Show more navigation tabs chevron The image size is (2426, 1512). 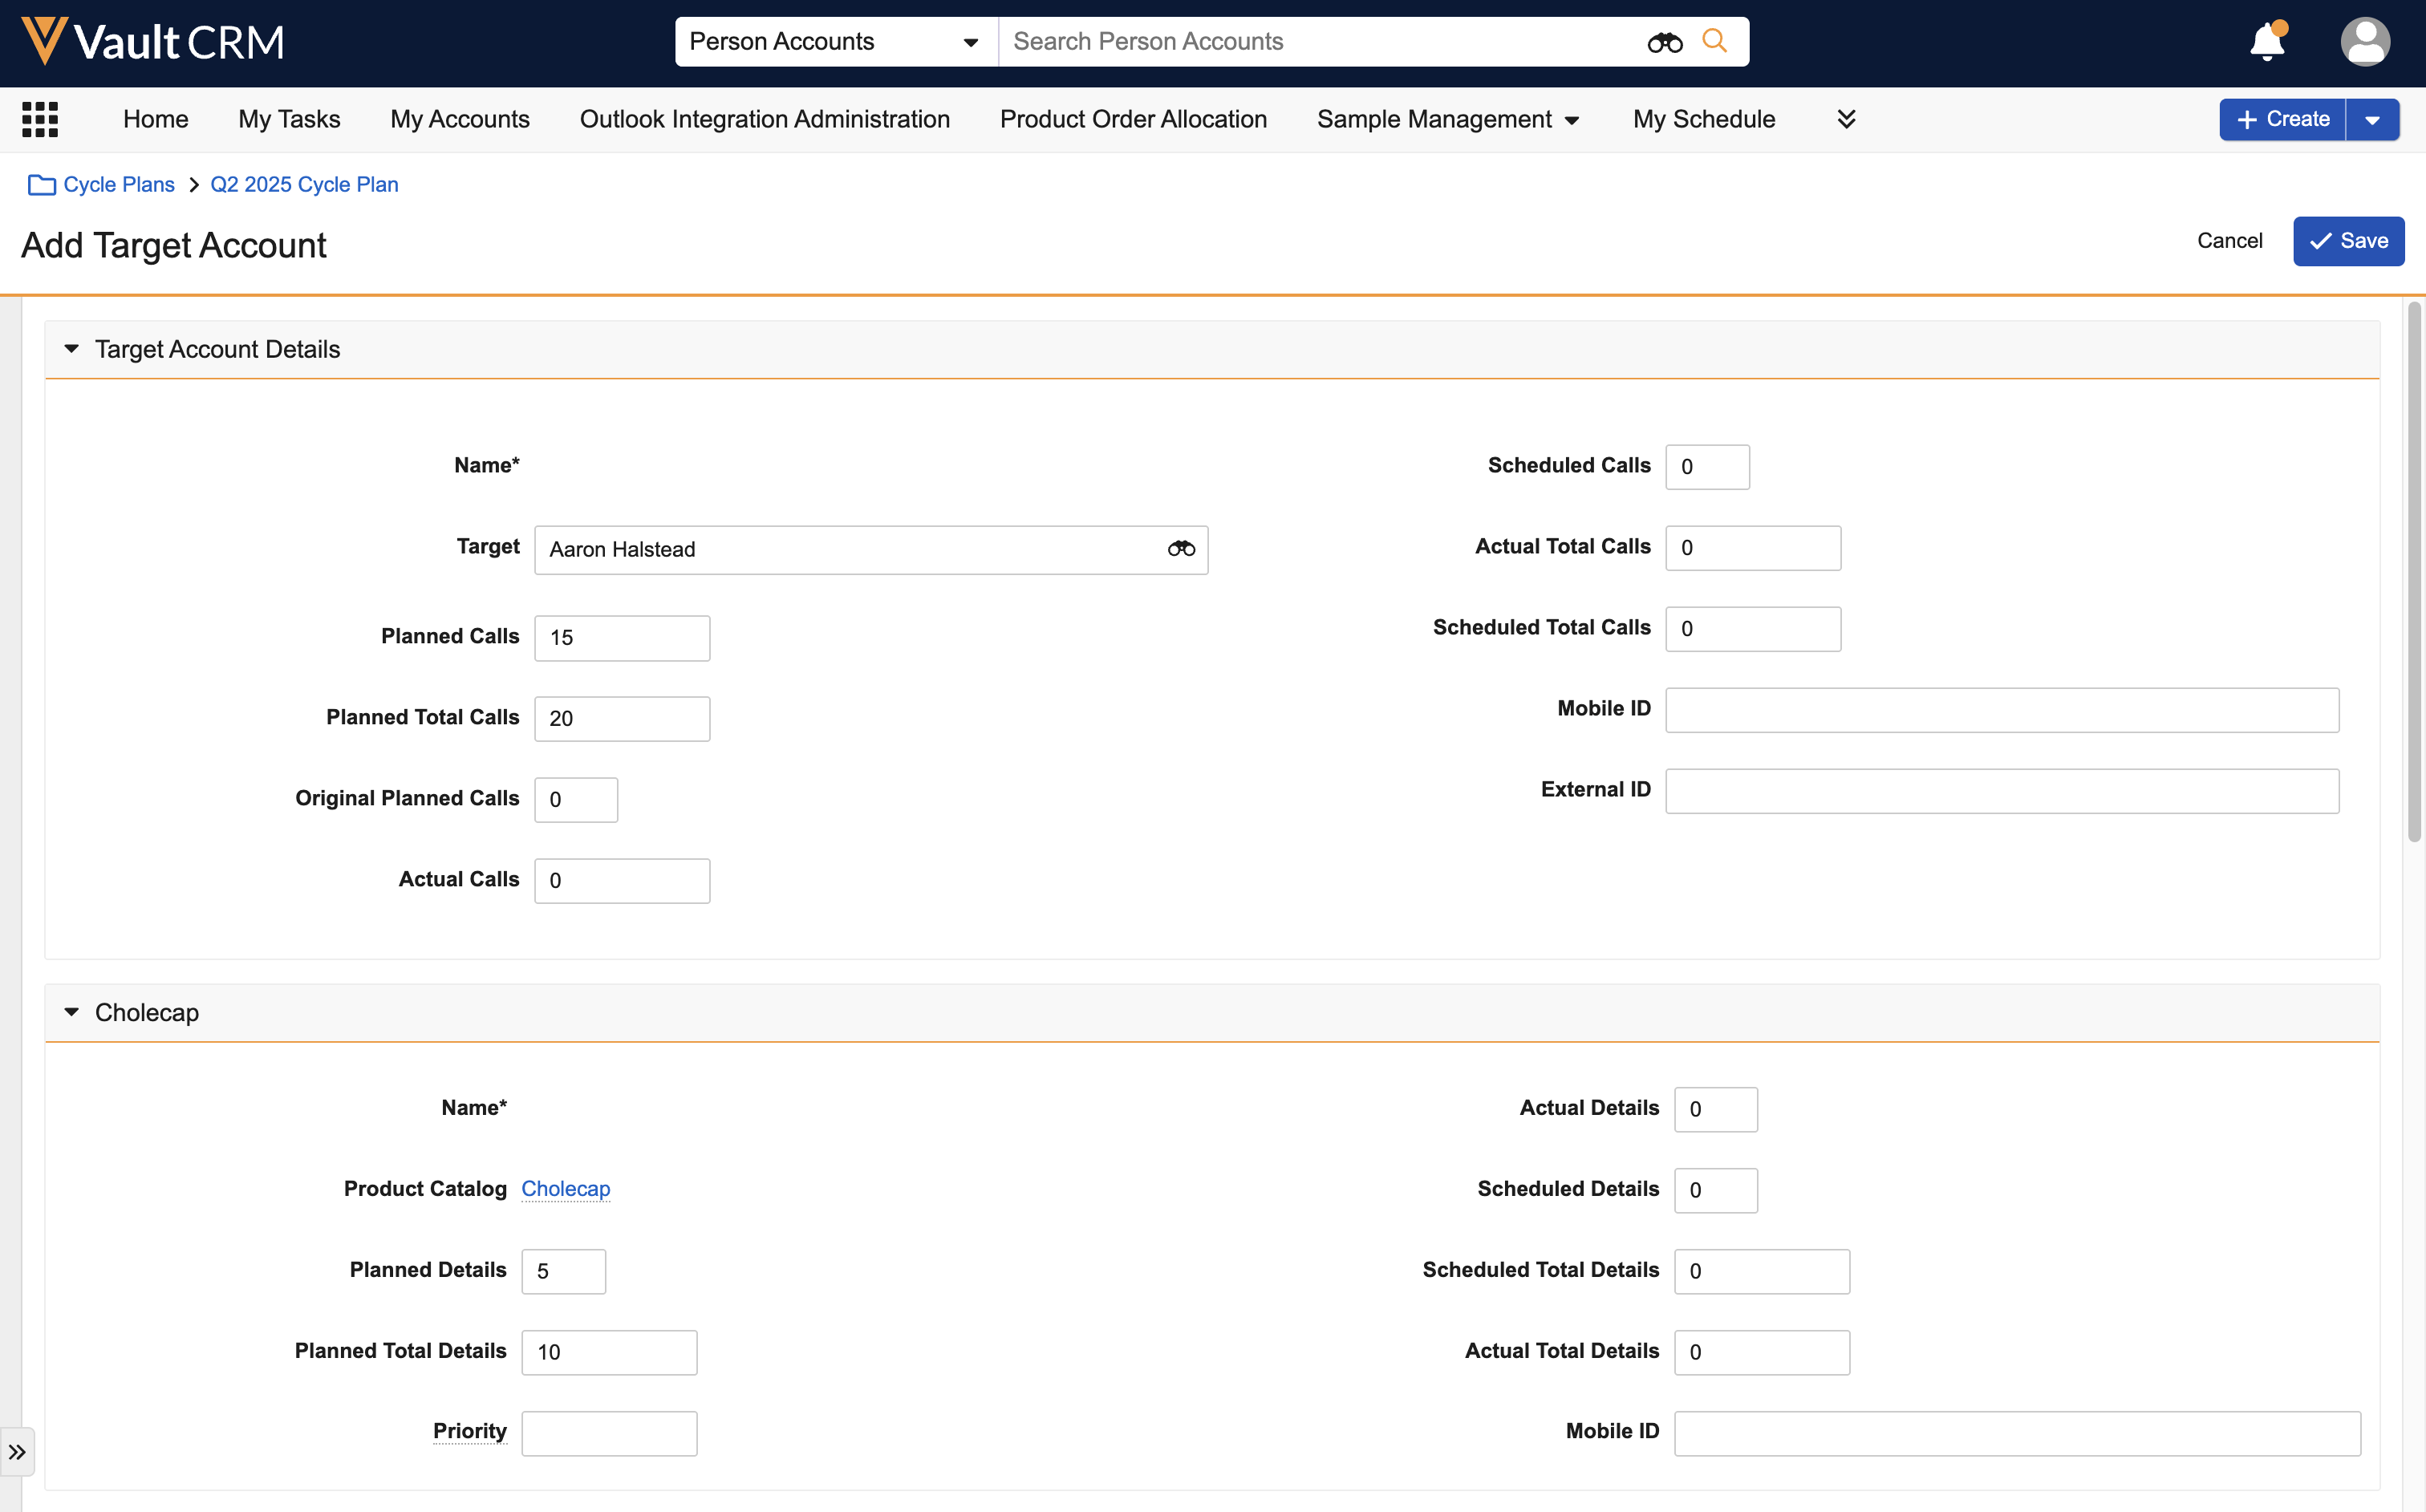coord(1846,119)
